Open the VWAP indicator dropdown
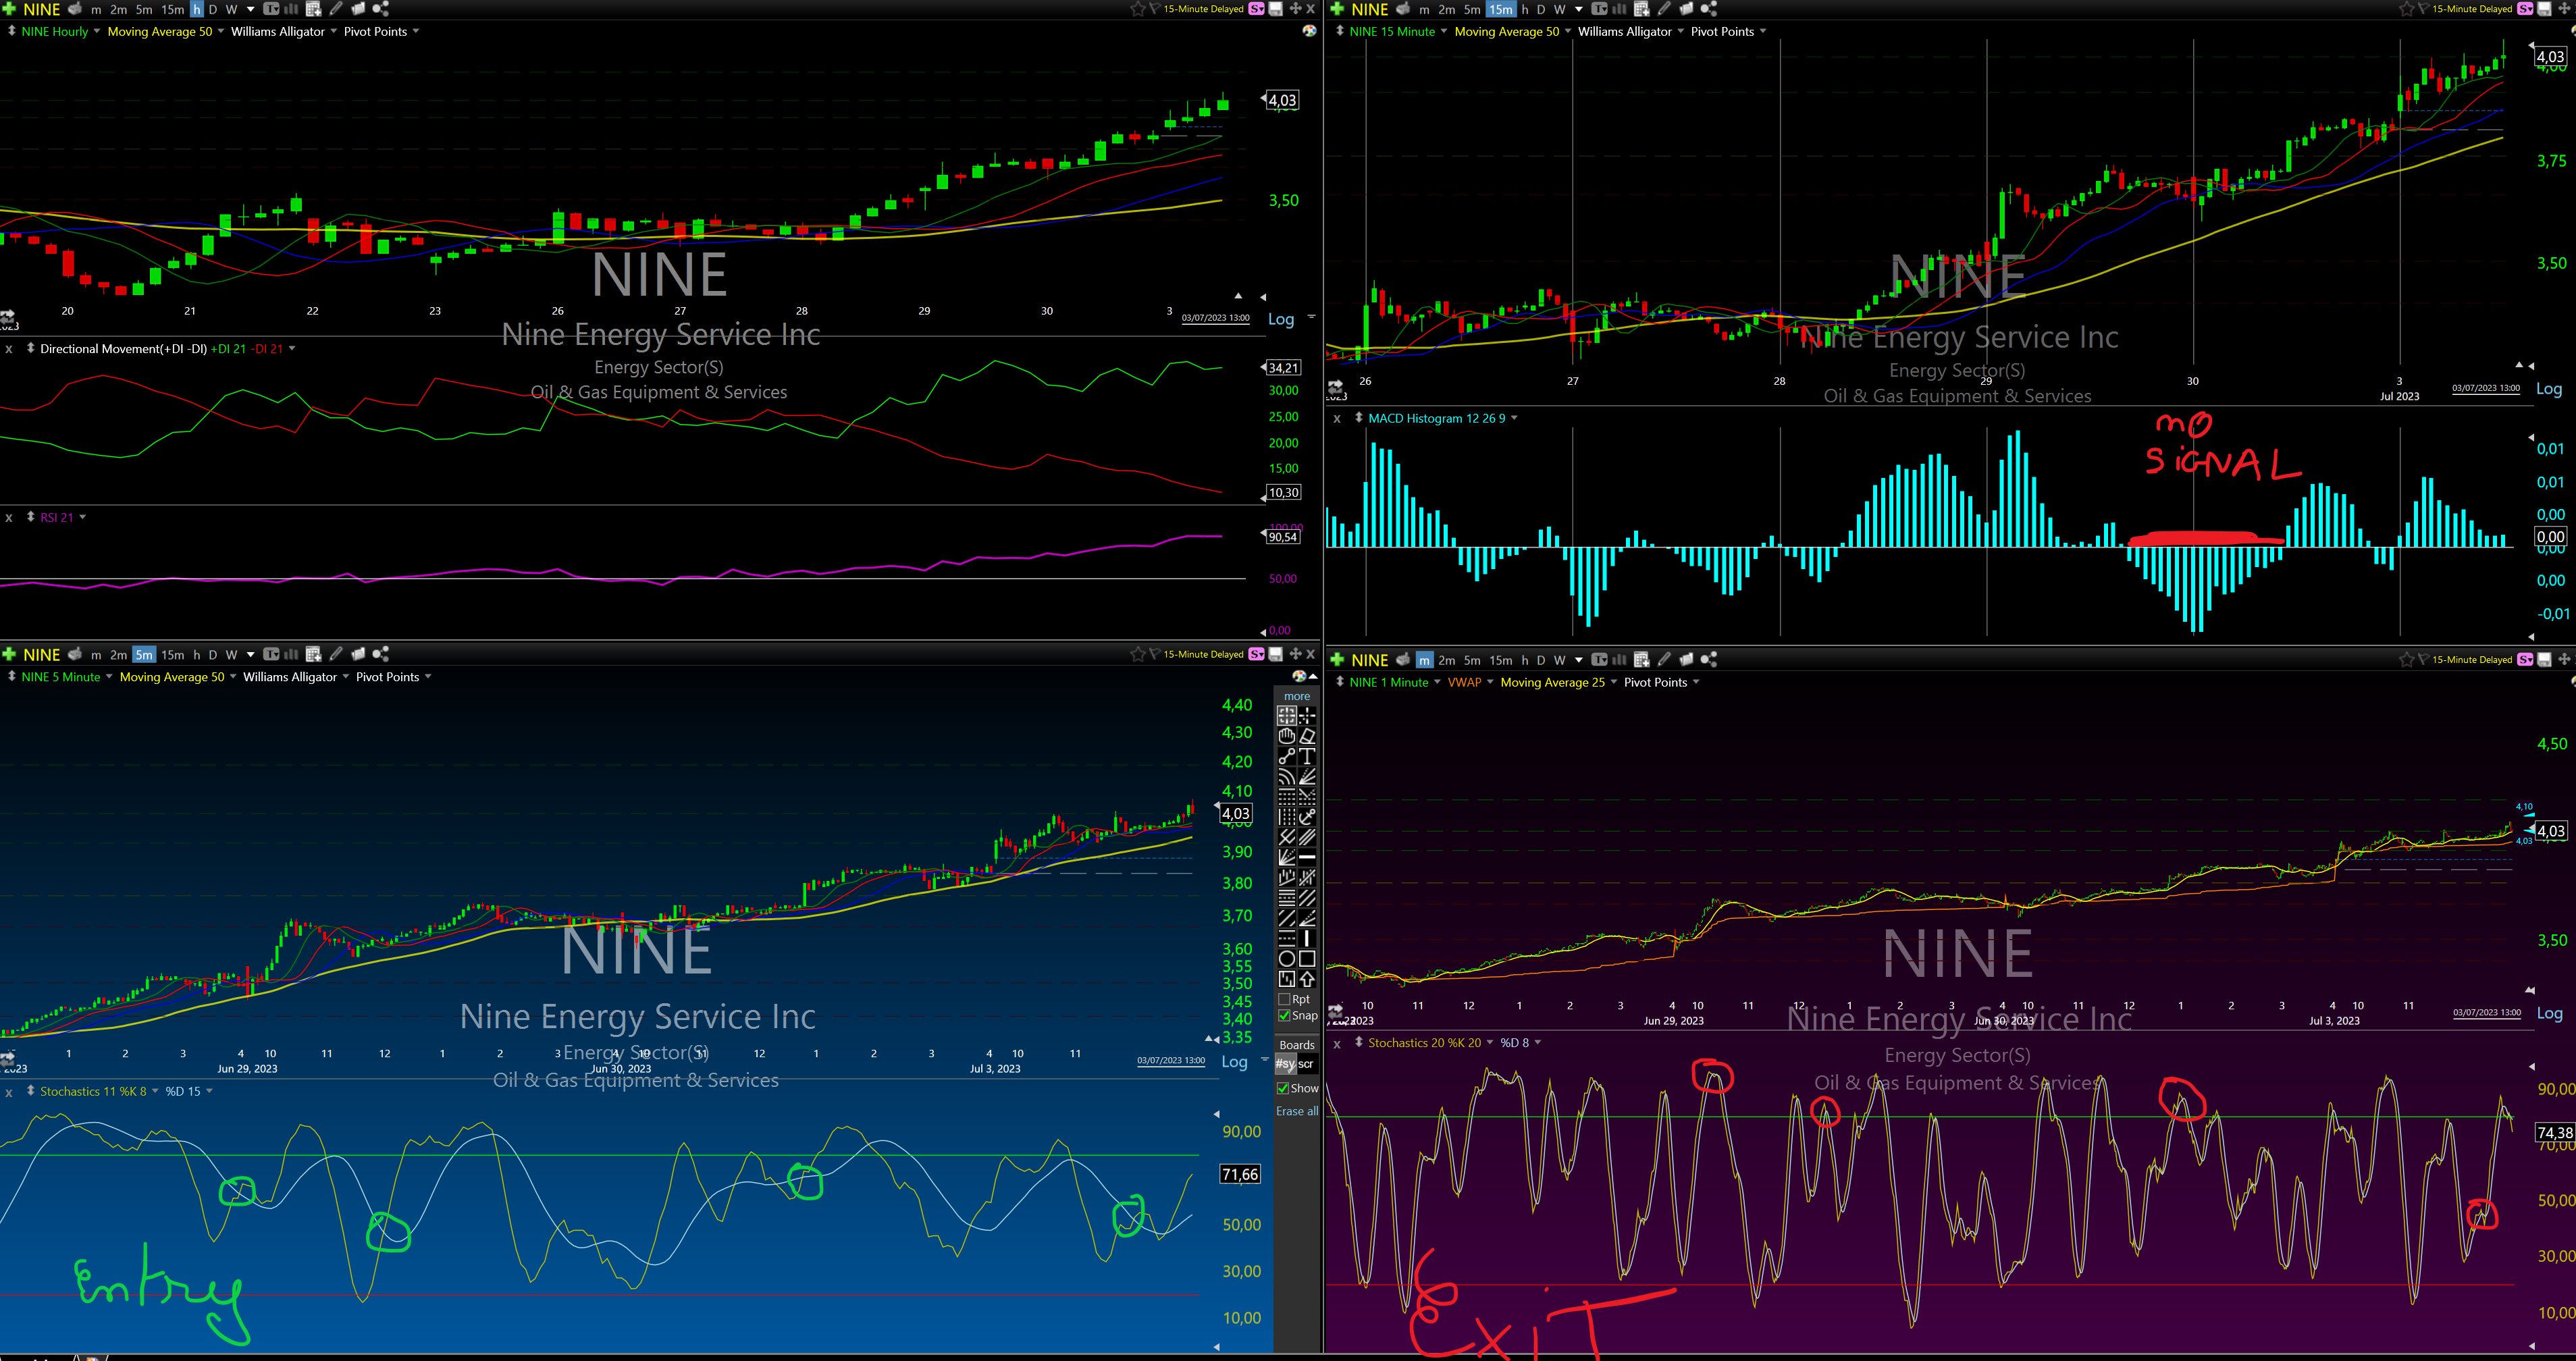Screen dimensions: 2576x1361 pos(1490,682)
